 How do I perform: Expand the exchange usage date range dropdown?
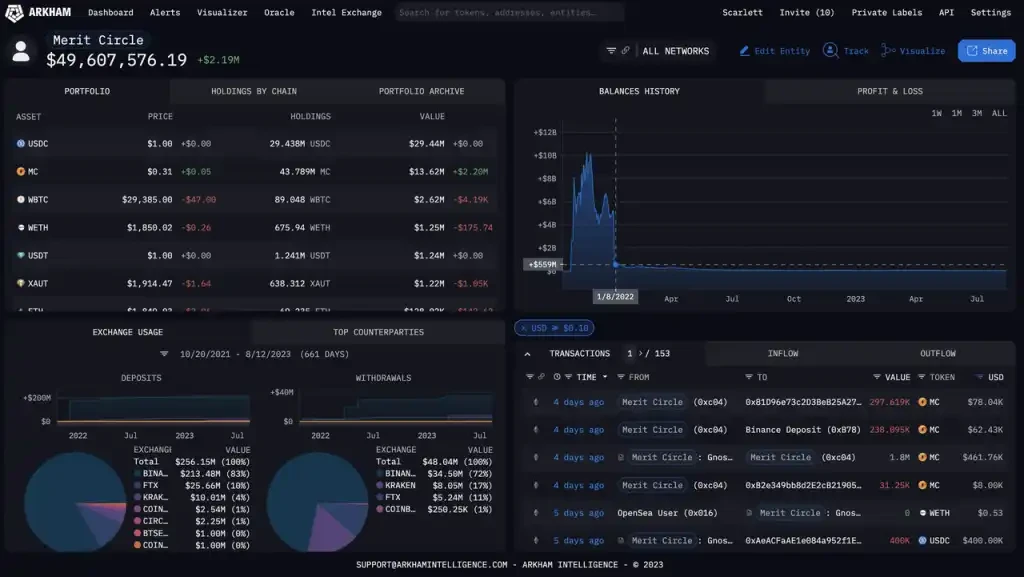click(165, 354)
